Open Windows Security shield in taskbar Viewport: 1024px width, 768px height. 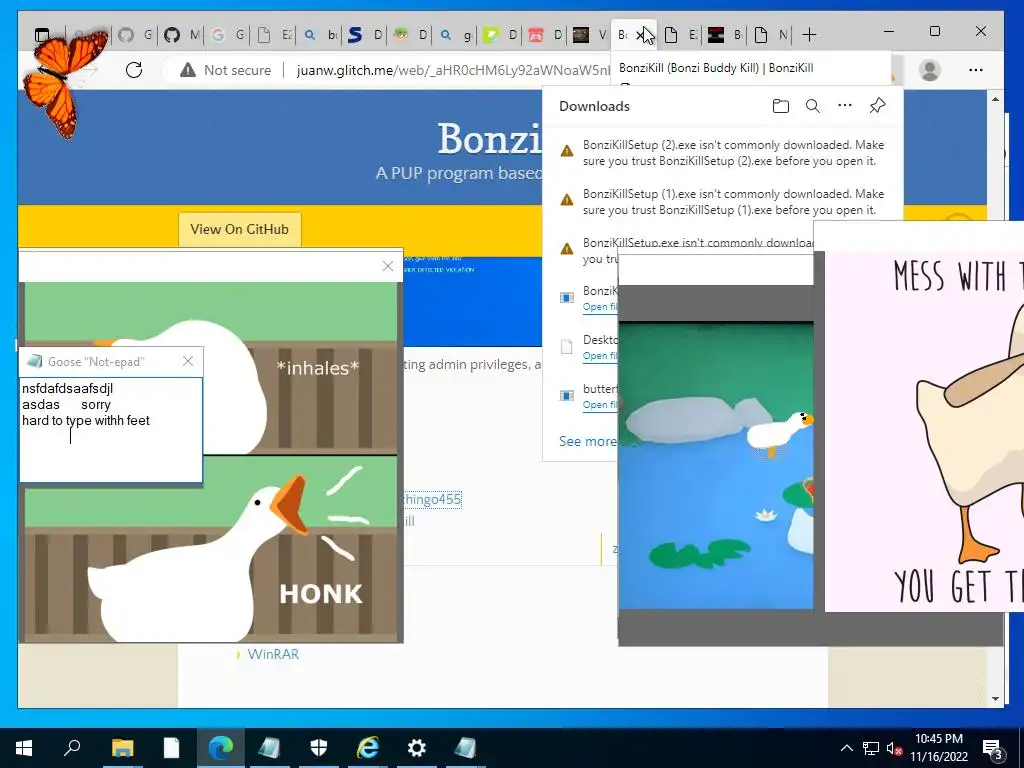click(x=318, y=748)
